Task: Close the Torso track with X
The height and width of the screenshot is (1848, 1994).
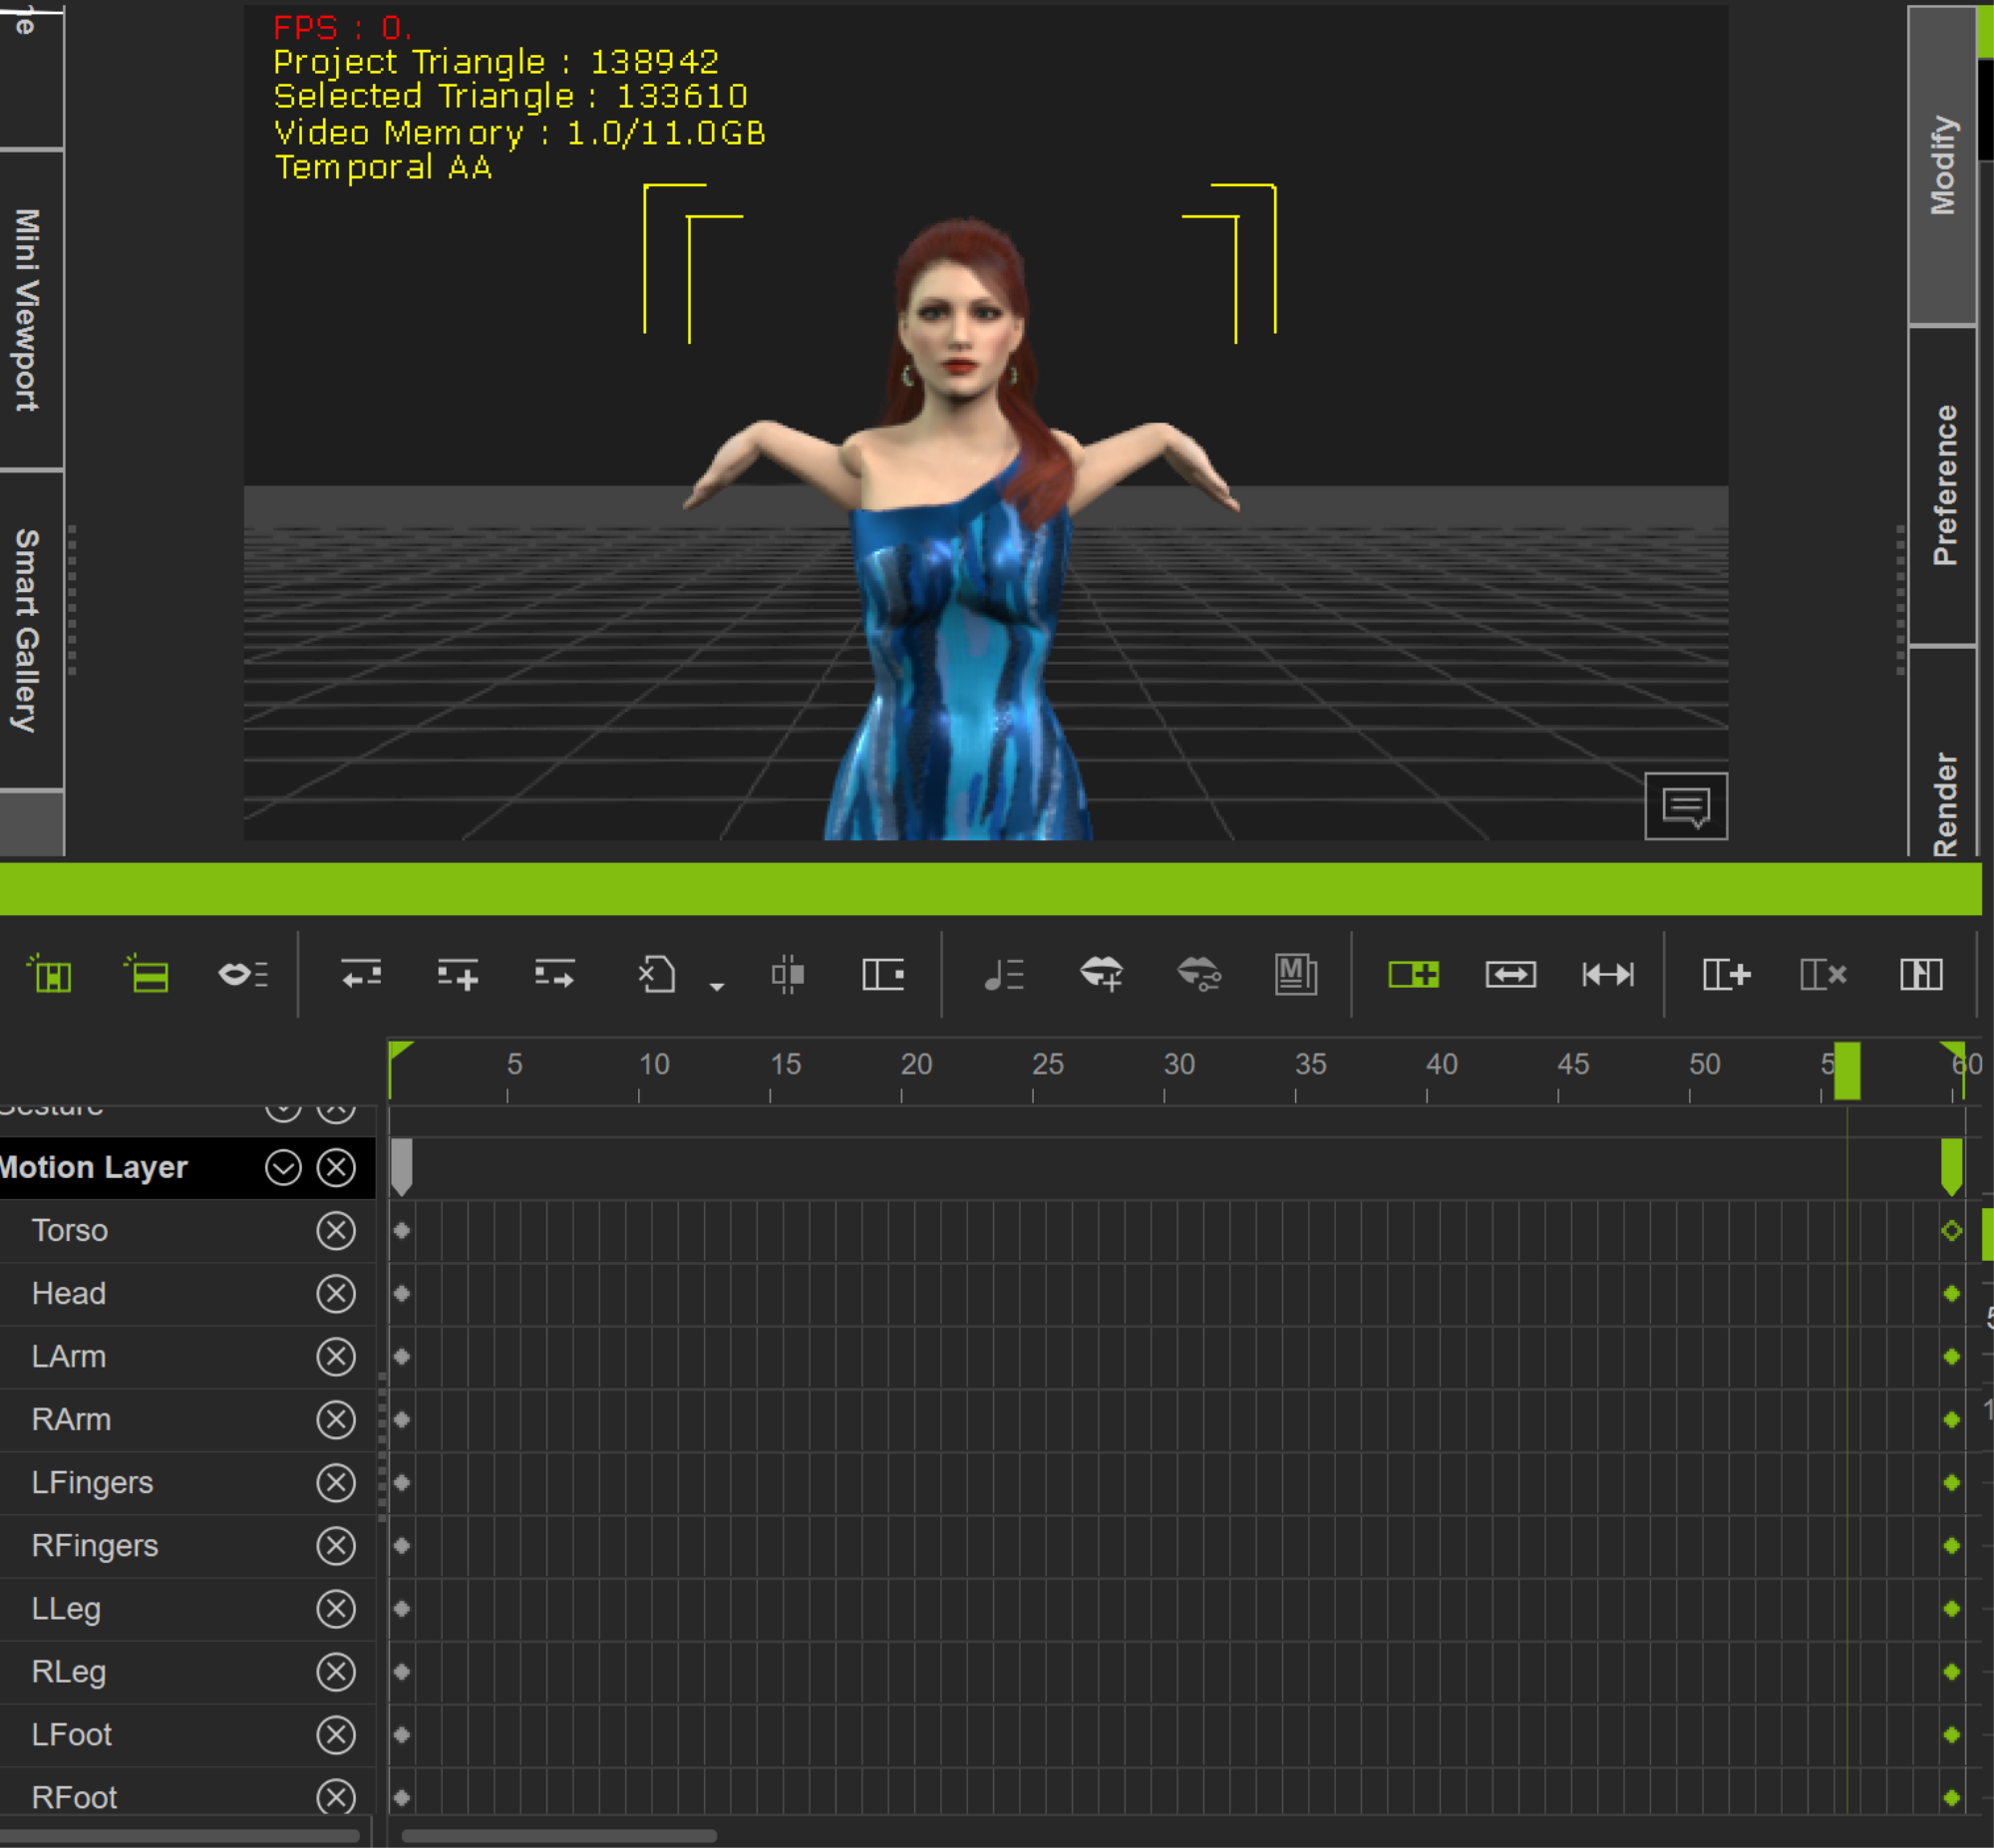Action: coord(336,1230)
